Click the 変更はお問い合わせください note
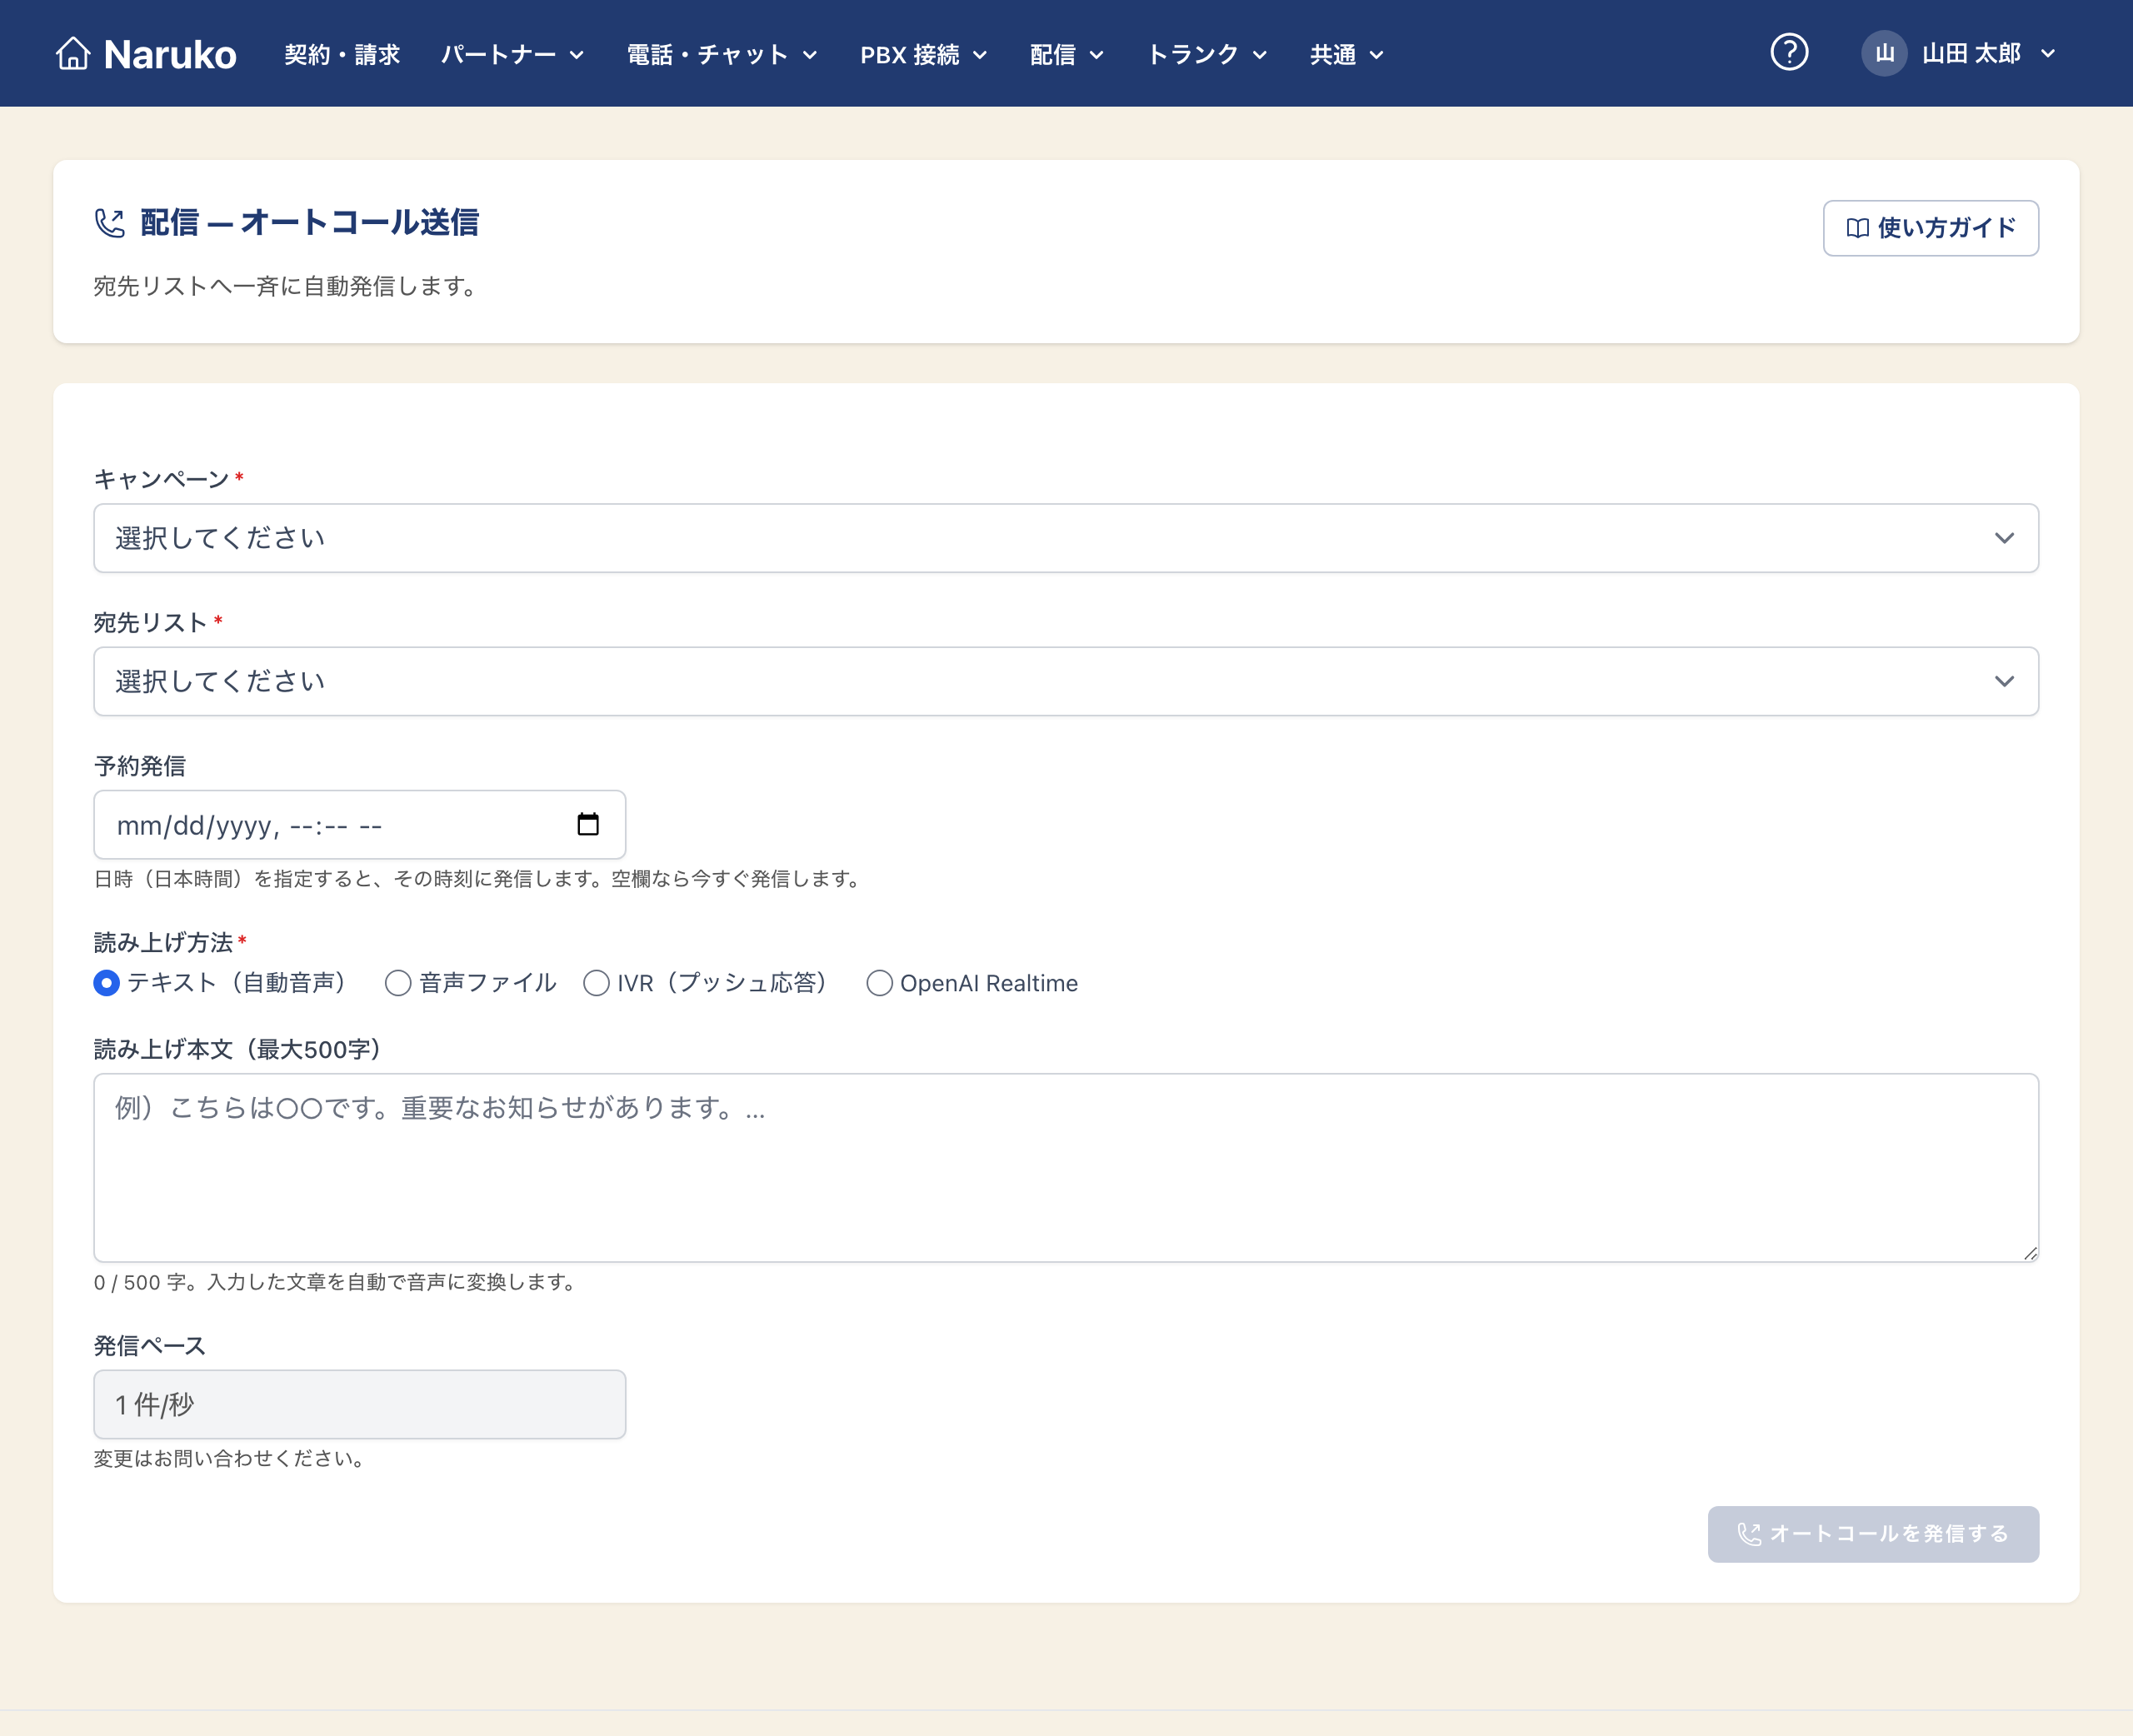 (231, 1458)
